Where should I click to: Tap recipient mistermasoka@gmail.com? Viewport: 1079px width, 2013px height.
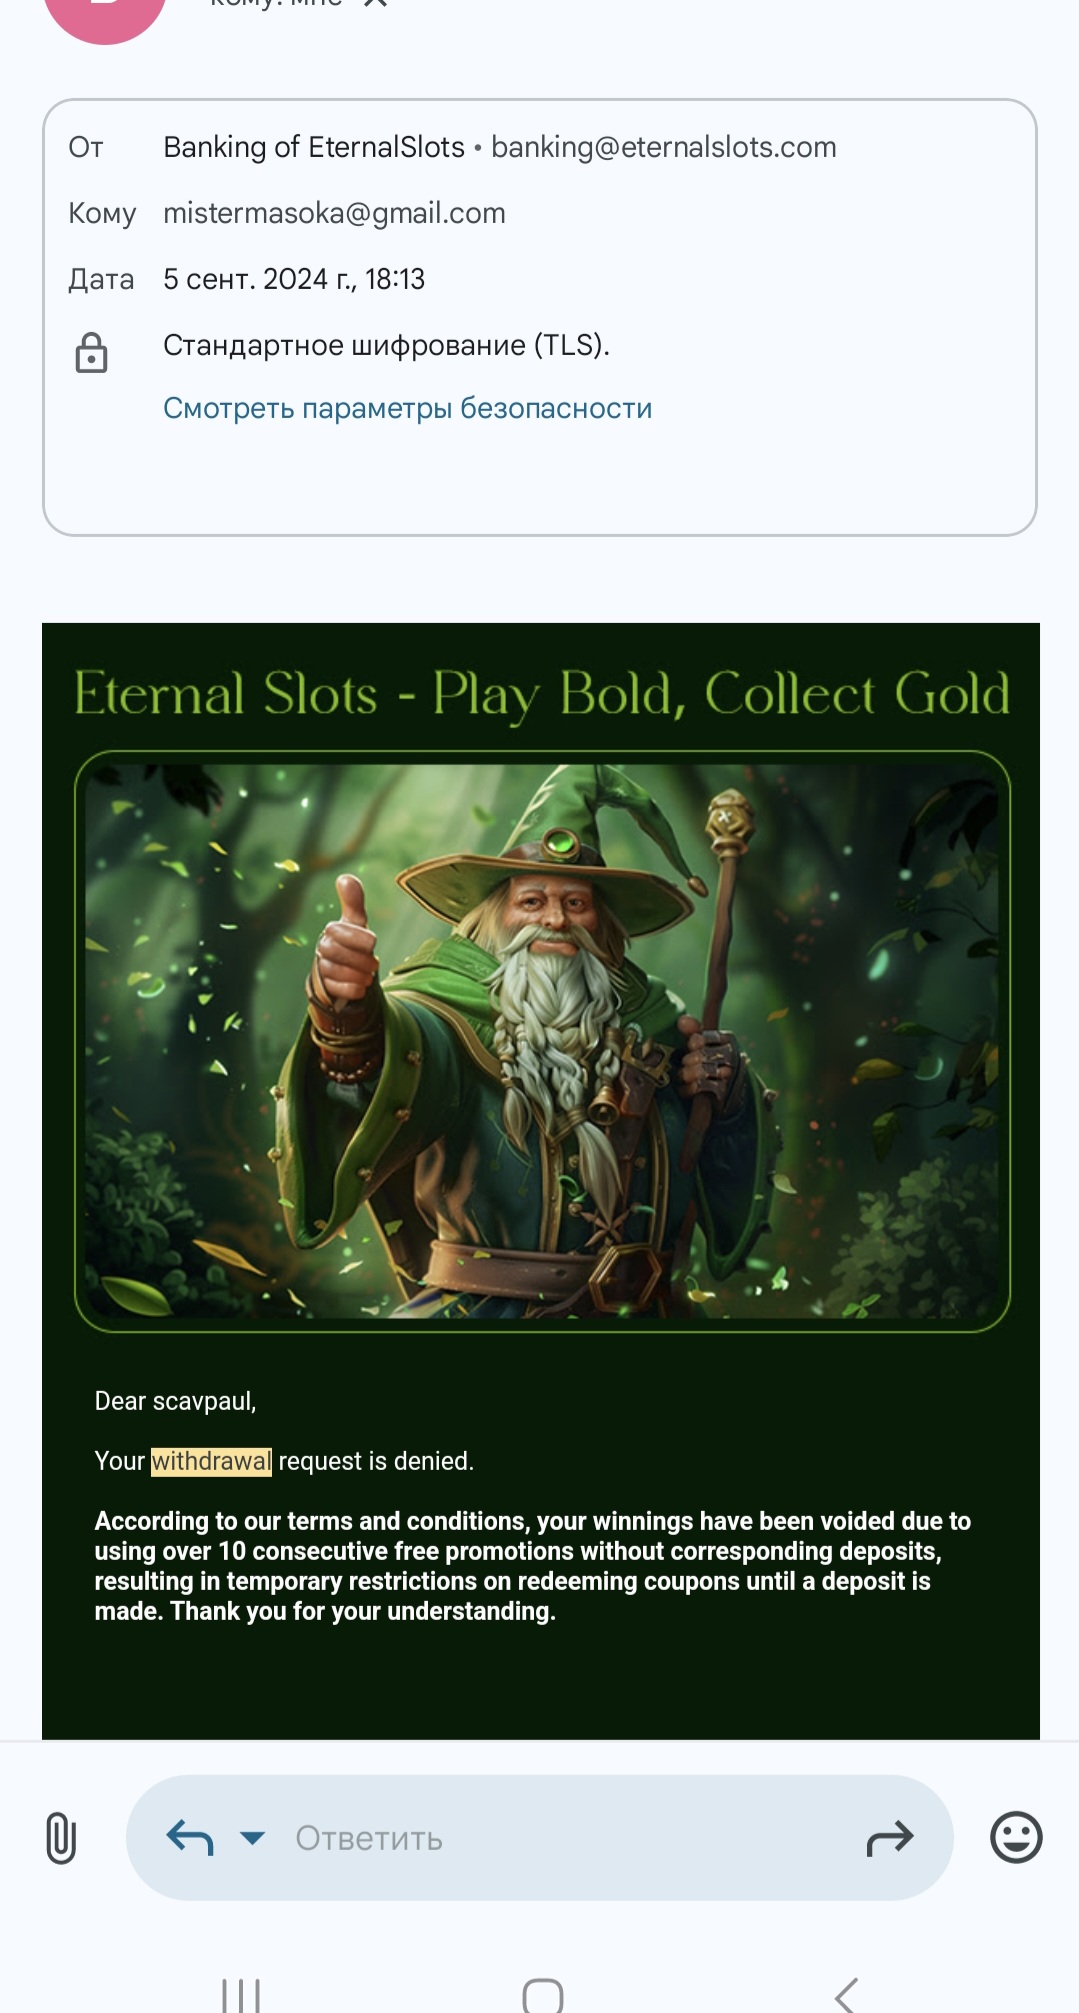coord(334,213)
